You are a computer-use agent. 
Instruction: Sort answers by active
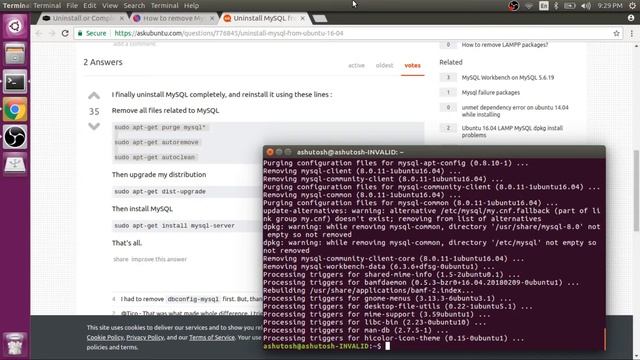356,65
